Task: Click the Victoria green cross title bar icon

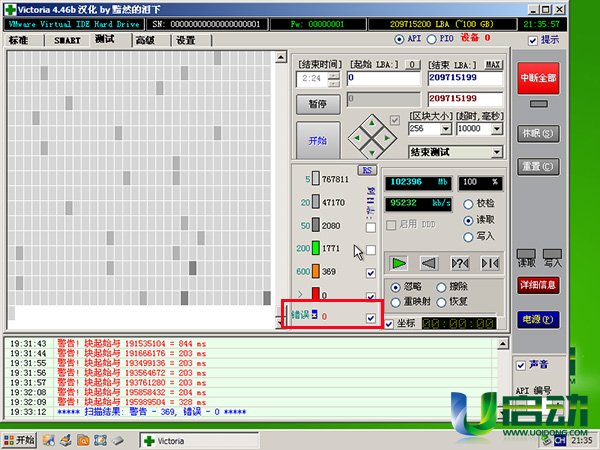Action: click(x=10, y=9)
